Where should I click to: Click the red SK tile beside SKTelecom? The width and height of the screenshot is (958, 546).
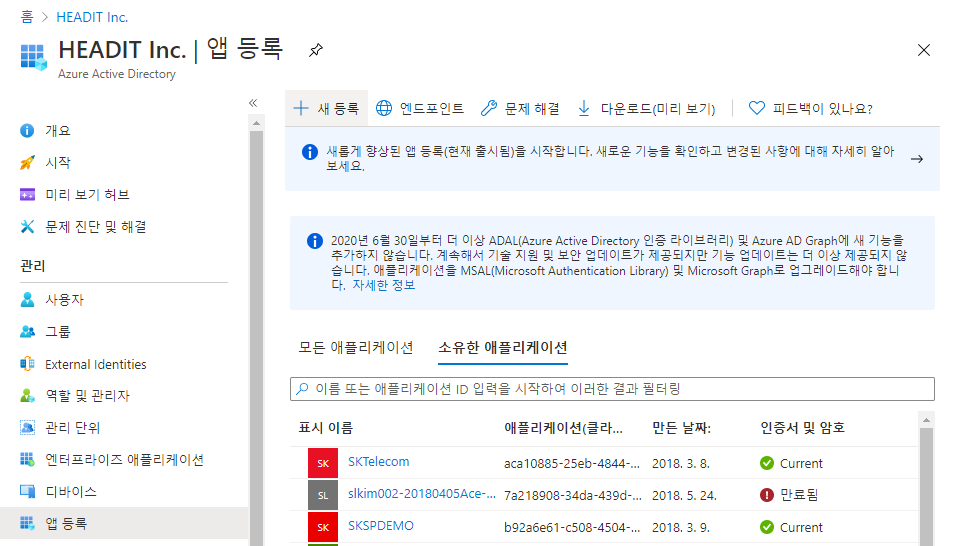[323, 463]
